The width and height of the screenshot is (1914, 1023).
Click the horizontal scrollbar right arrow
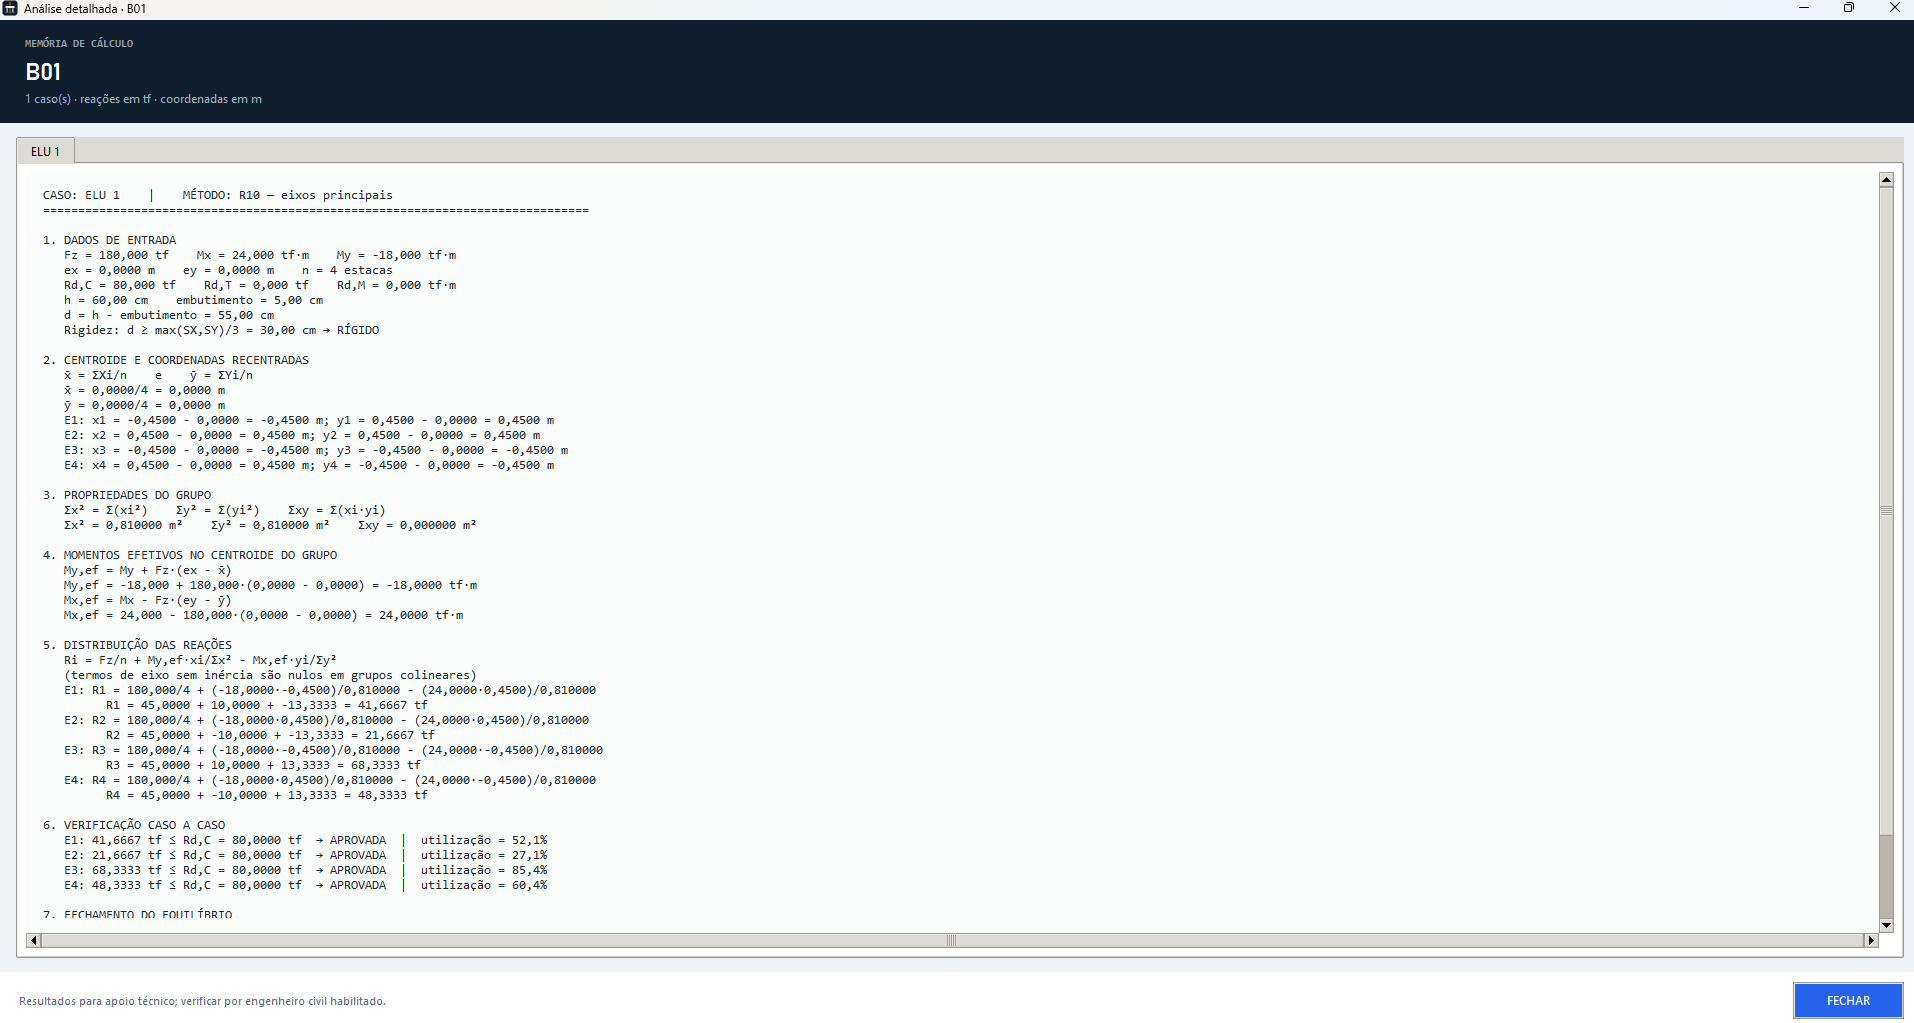[x=1871, y=940]
